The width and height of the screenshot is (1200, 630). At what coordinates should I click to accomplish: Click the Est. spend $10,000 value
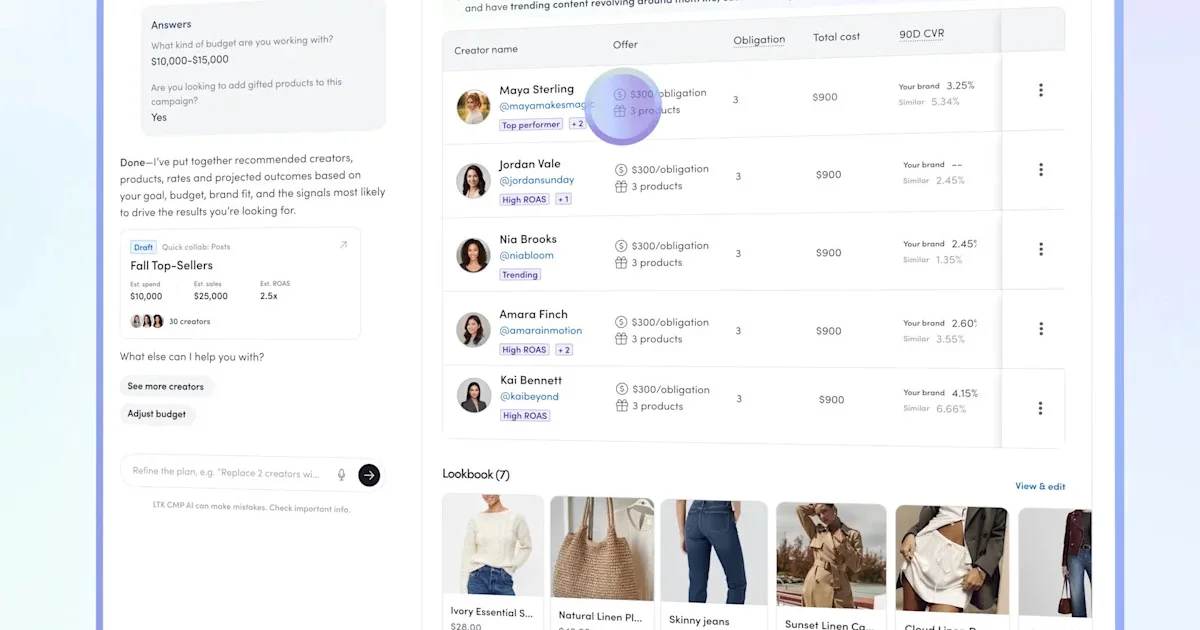[x=146, y=296]
